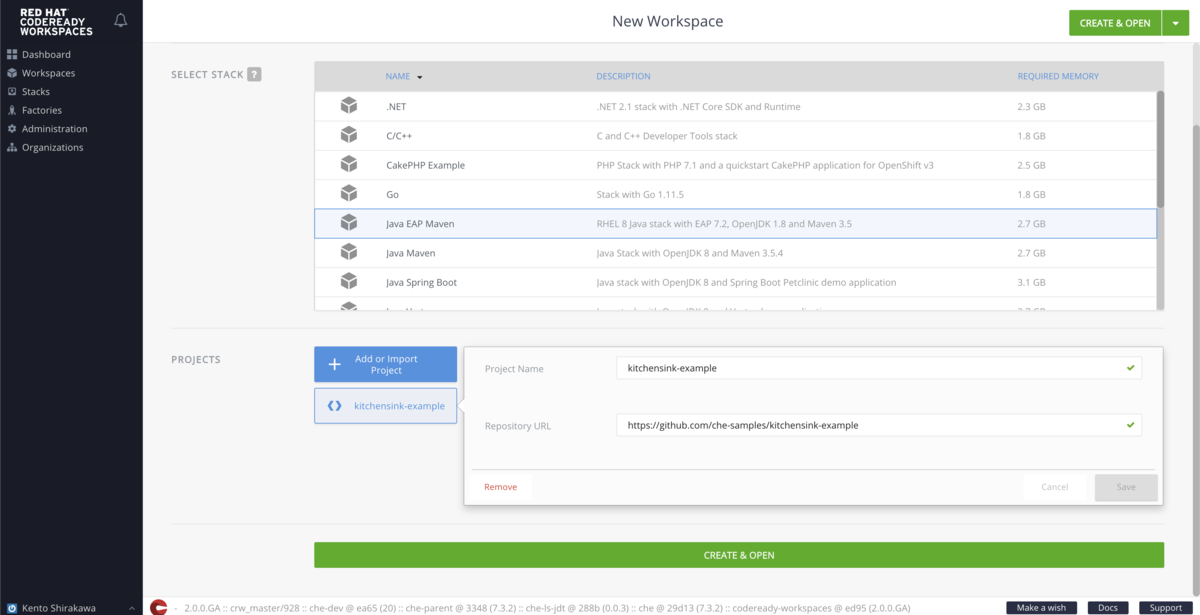Navigate to Factories in sidebar

[x=42, y=110]
